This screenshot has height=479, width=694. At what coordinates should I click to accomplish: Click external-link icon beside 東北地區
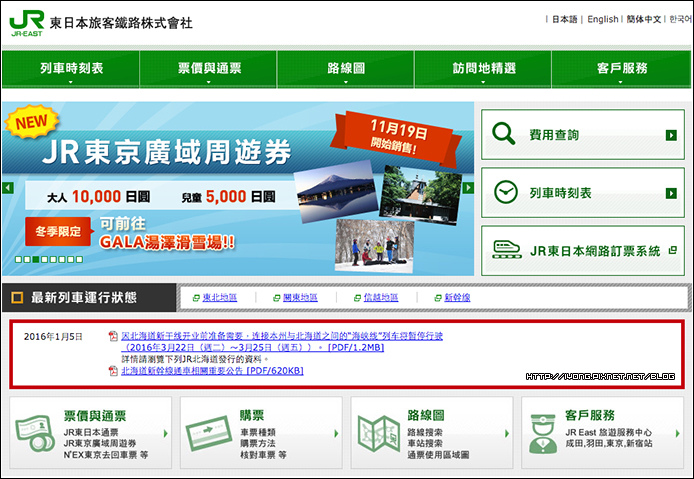(196, 298)
